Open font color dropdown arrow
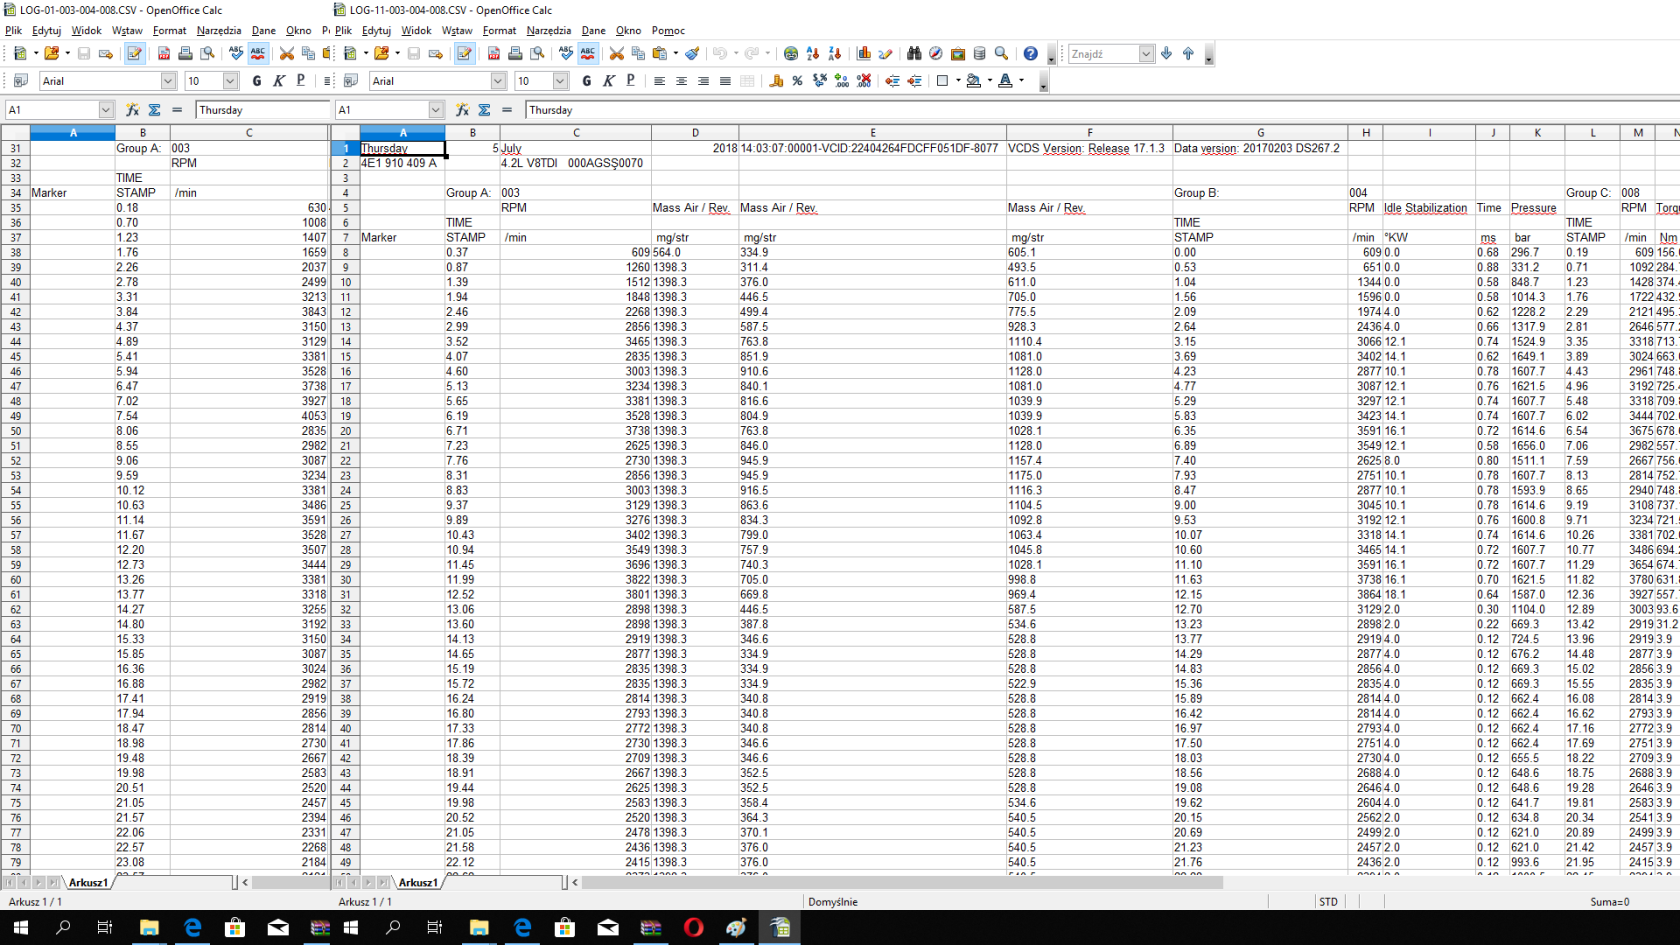The height and width of the screenshot is (945, 1680). (1022, 81)
